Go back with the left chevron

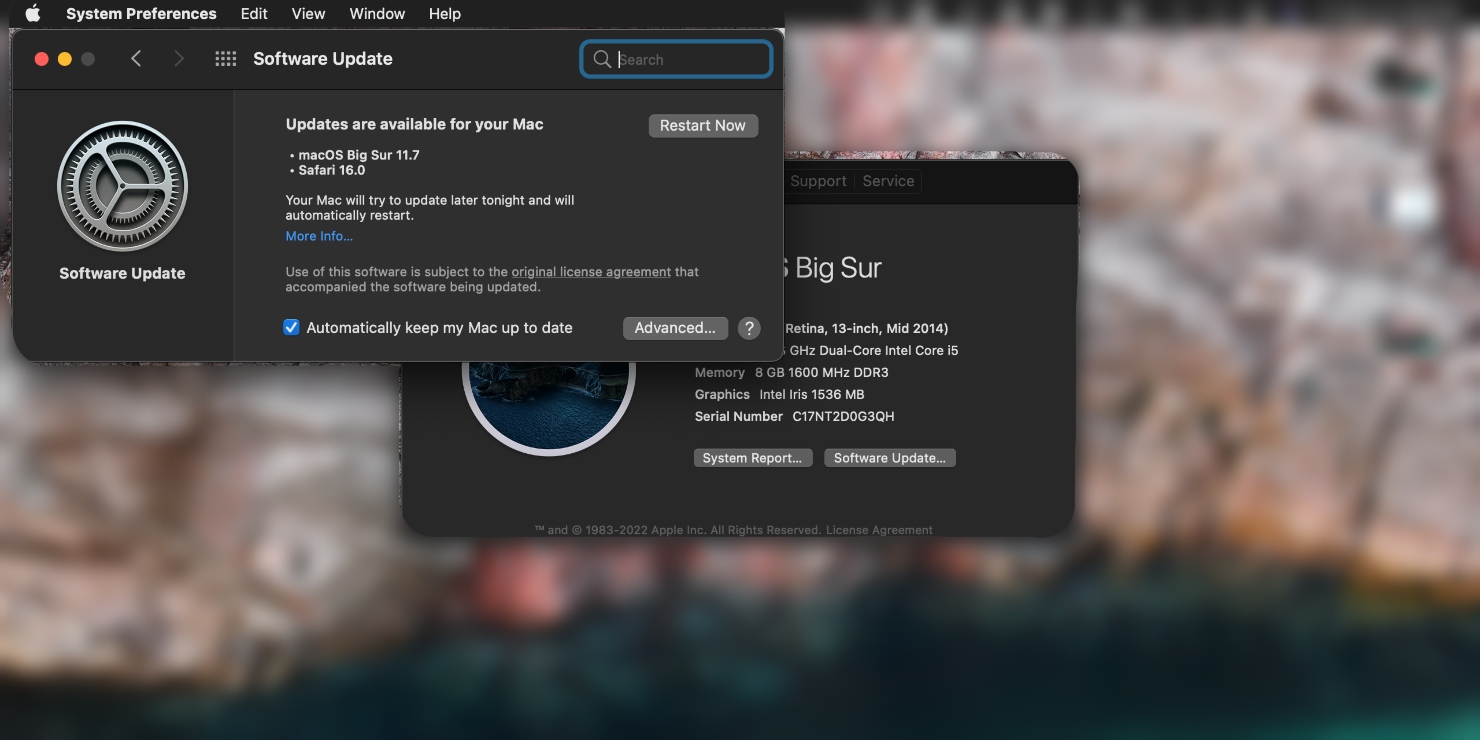pyautogui.click(x=136, y=59)
